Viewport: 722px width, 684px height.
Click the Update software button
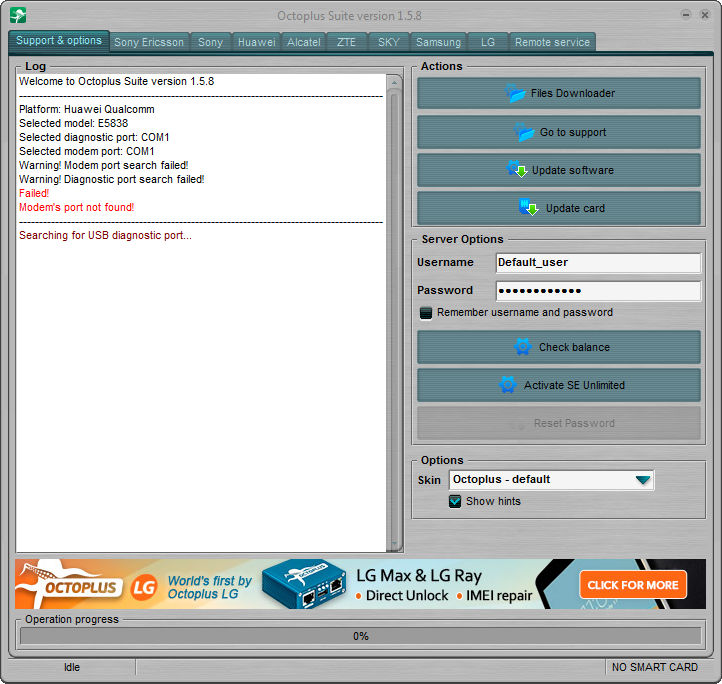click(x=559, y=170)
